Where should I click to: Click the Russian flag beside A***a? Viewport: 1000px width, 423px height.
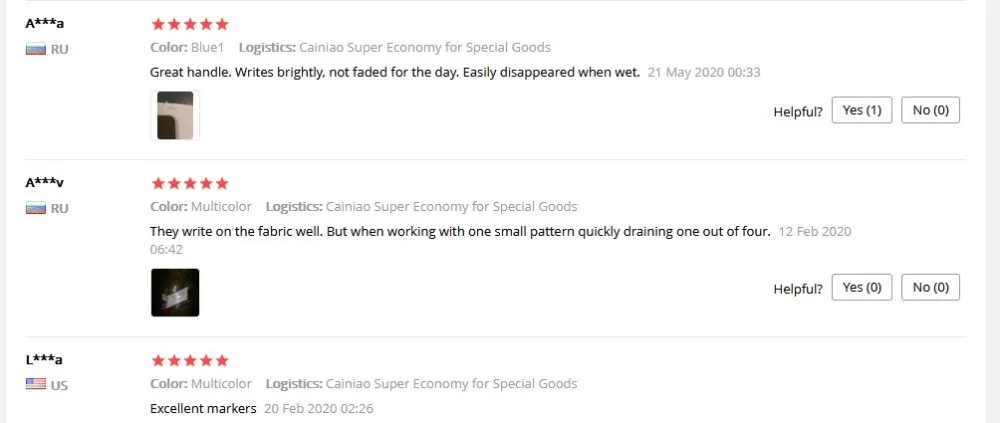coord(36,49)
